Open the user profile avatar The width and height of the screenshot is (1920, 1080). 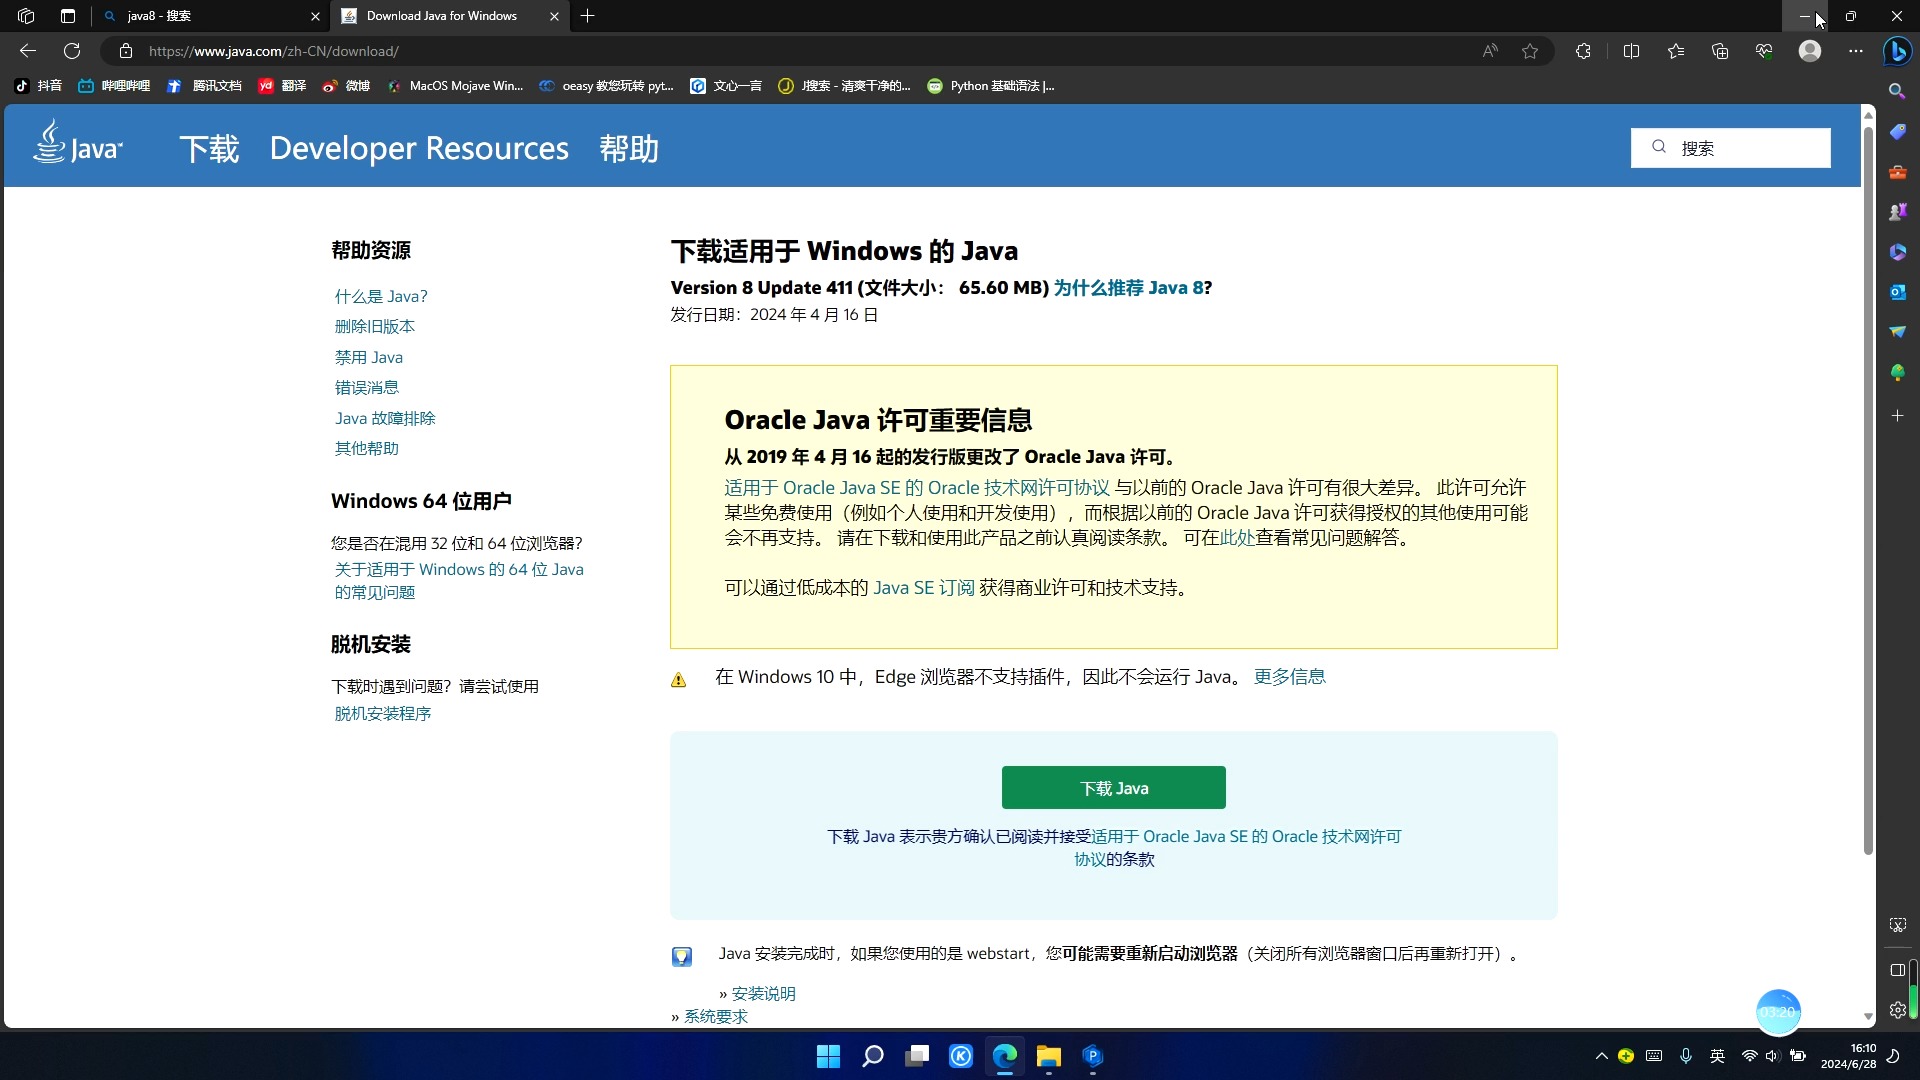[1810, 51]
